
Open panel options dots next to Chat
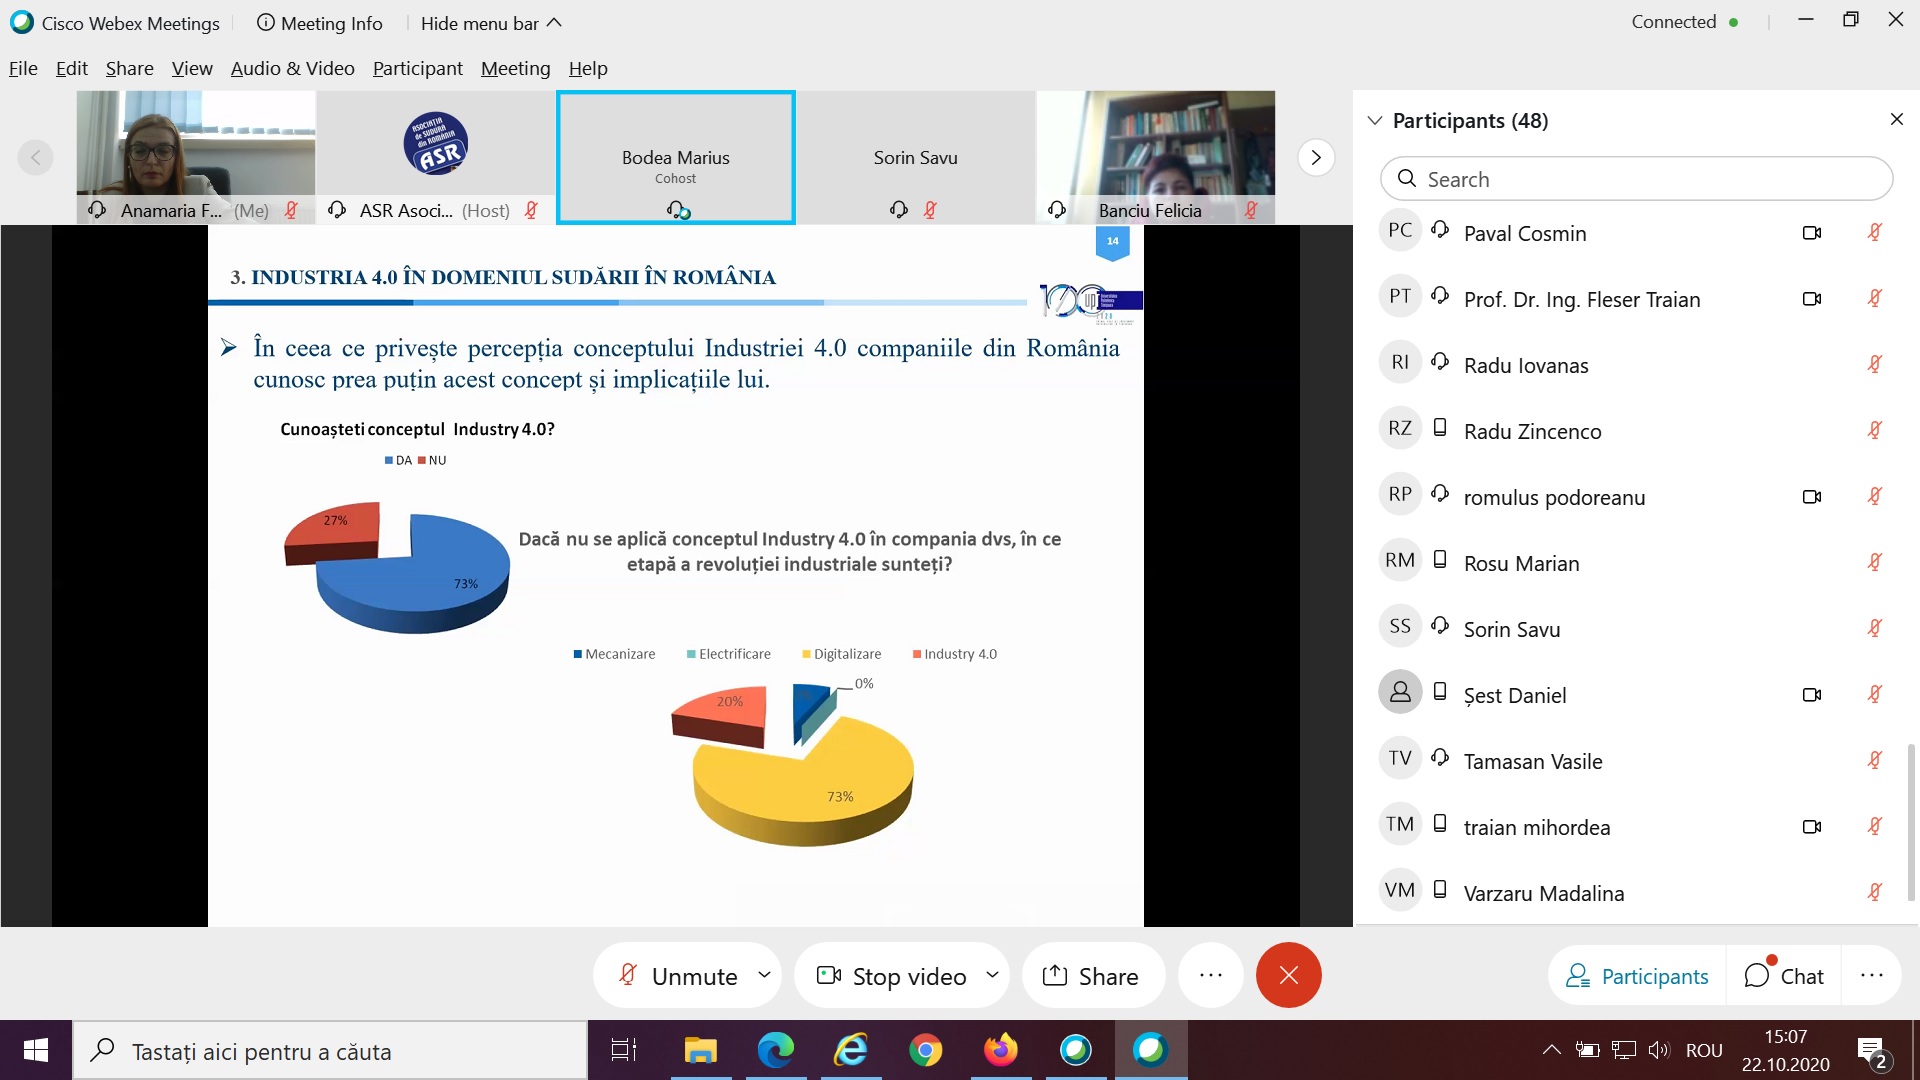coord(1871,975)
